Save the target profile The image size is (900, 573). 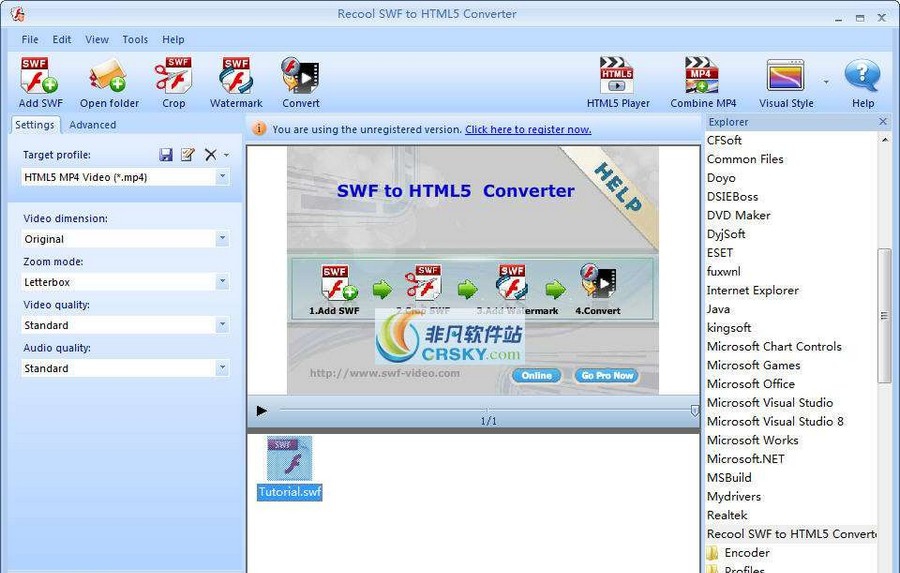[x=166, y=154]
